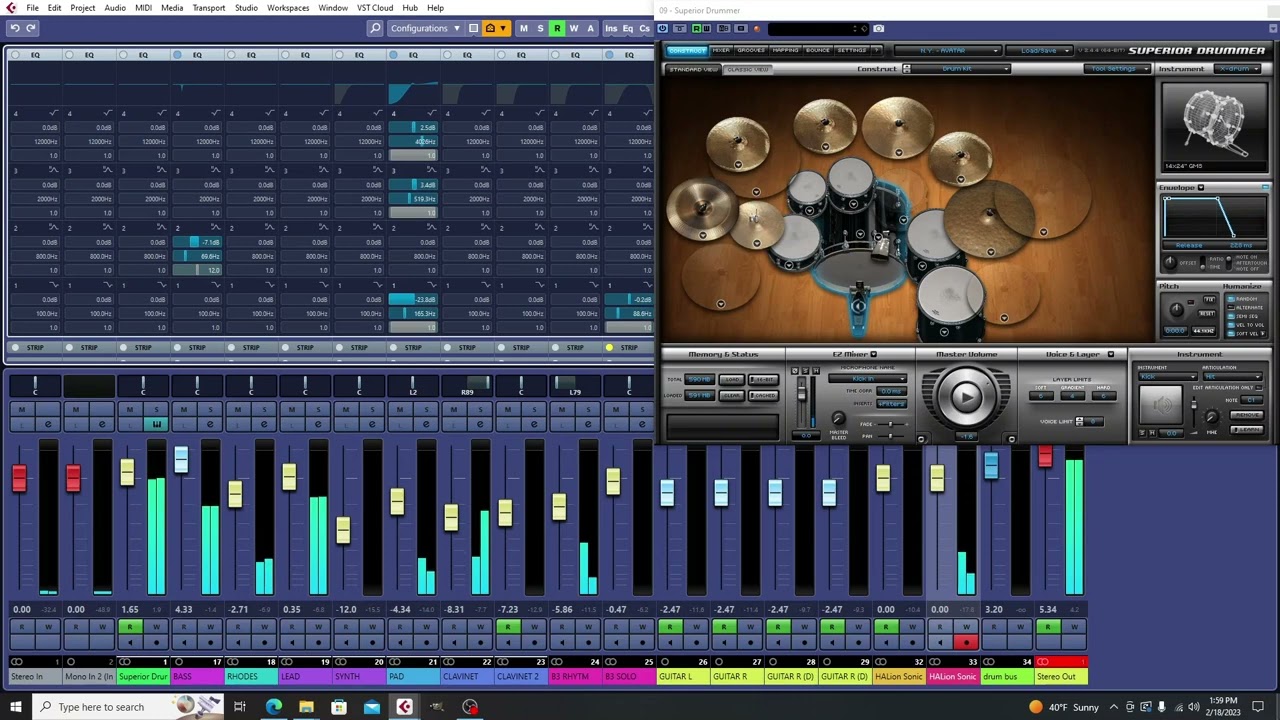Click the Undo arrow in Cubase toolbar
The image size is (1280, 720).
click(15, 28)
